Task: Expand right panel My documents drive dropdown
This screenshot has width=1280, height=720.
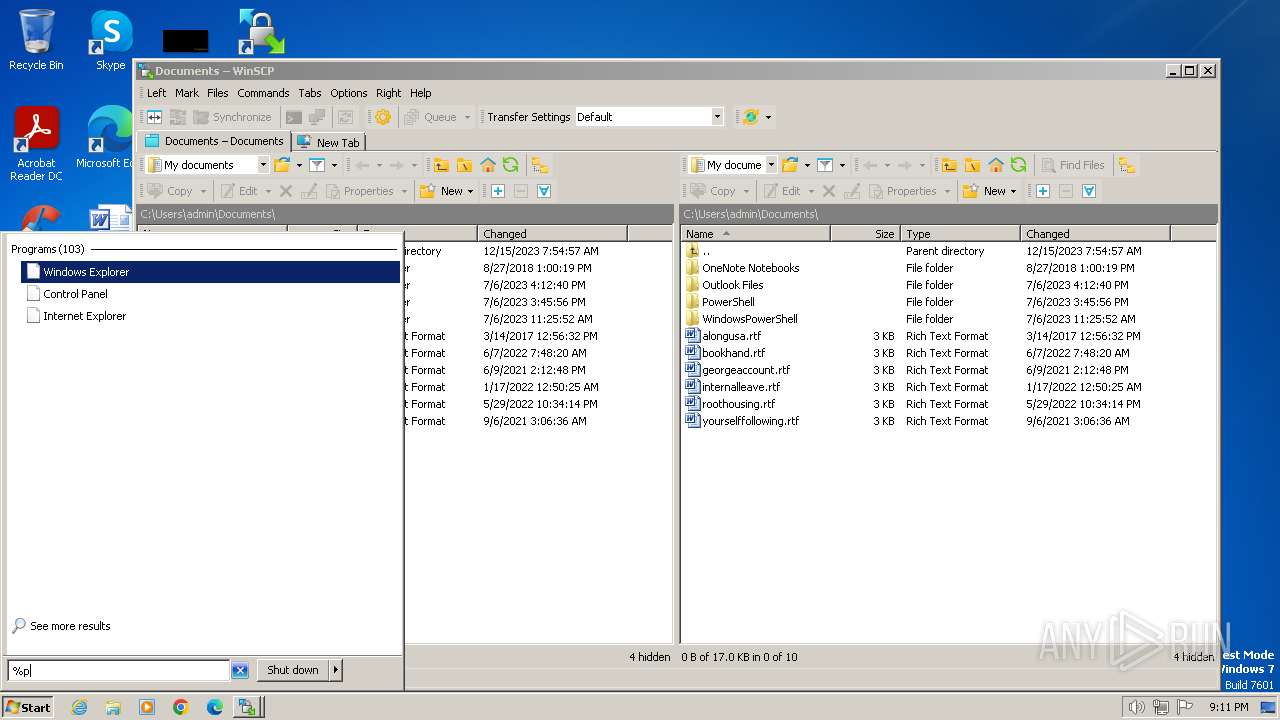Action: tap(771, 165)
